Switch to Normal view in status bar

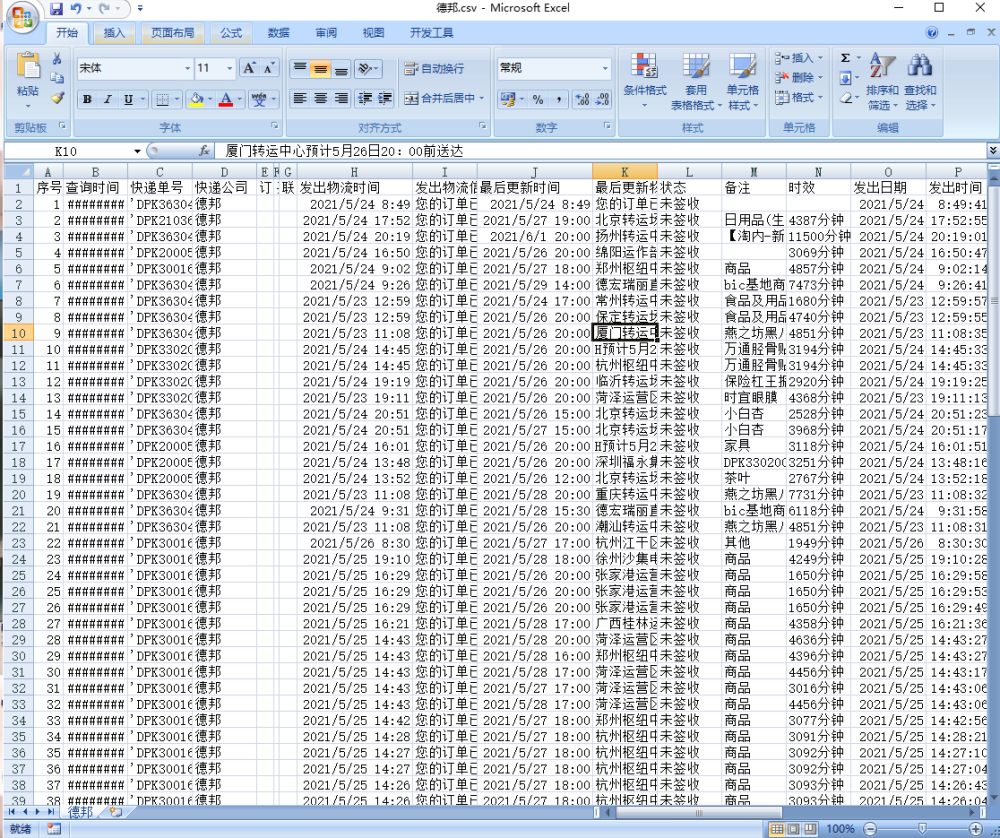[777, 829]
